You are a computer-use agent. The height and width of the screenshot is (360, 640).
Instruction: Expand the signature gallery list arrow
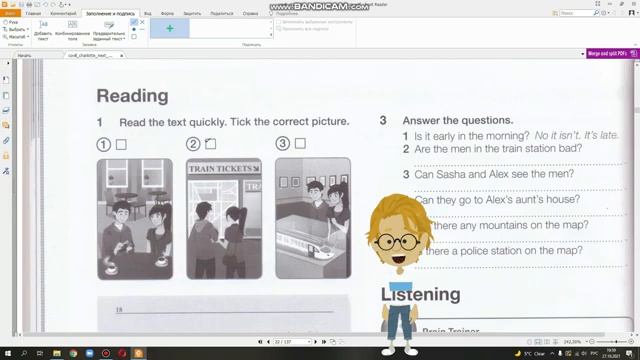[271, 36]
